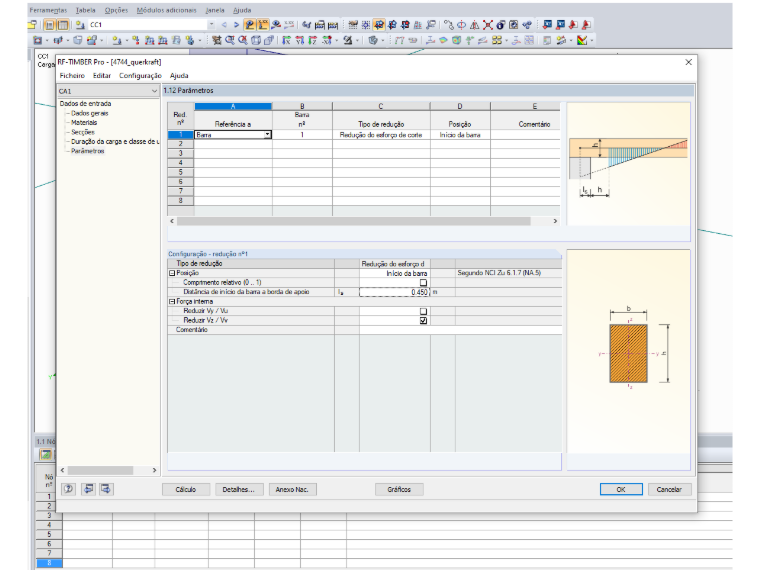Click the help question mark icon at bottom left

coord(69,489)
